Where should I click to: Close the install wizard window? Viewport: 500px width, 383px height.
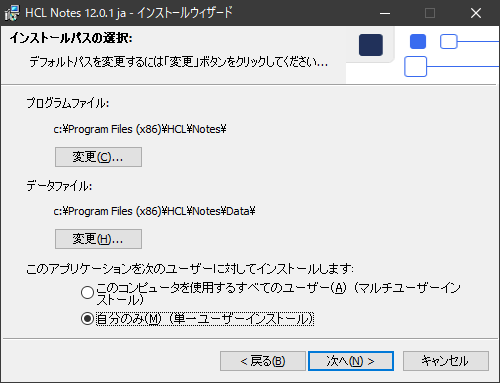tap(476, 13)
